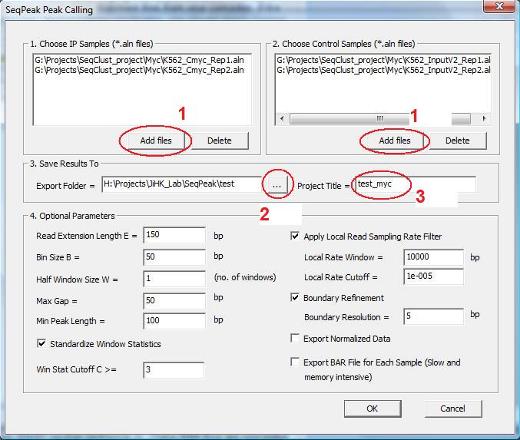Viewport: 520px width, 440px height.
Task: Uncheck Standardize Window Statistics
Action: (x=41, y=343)
